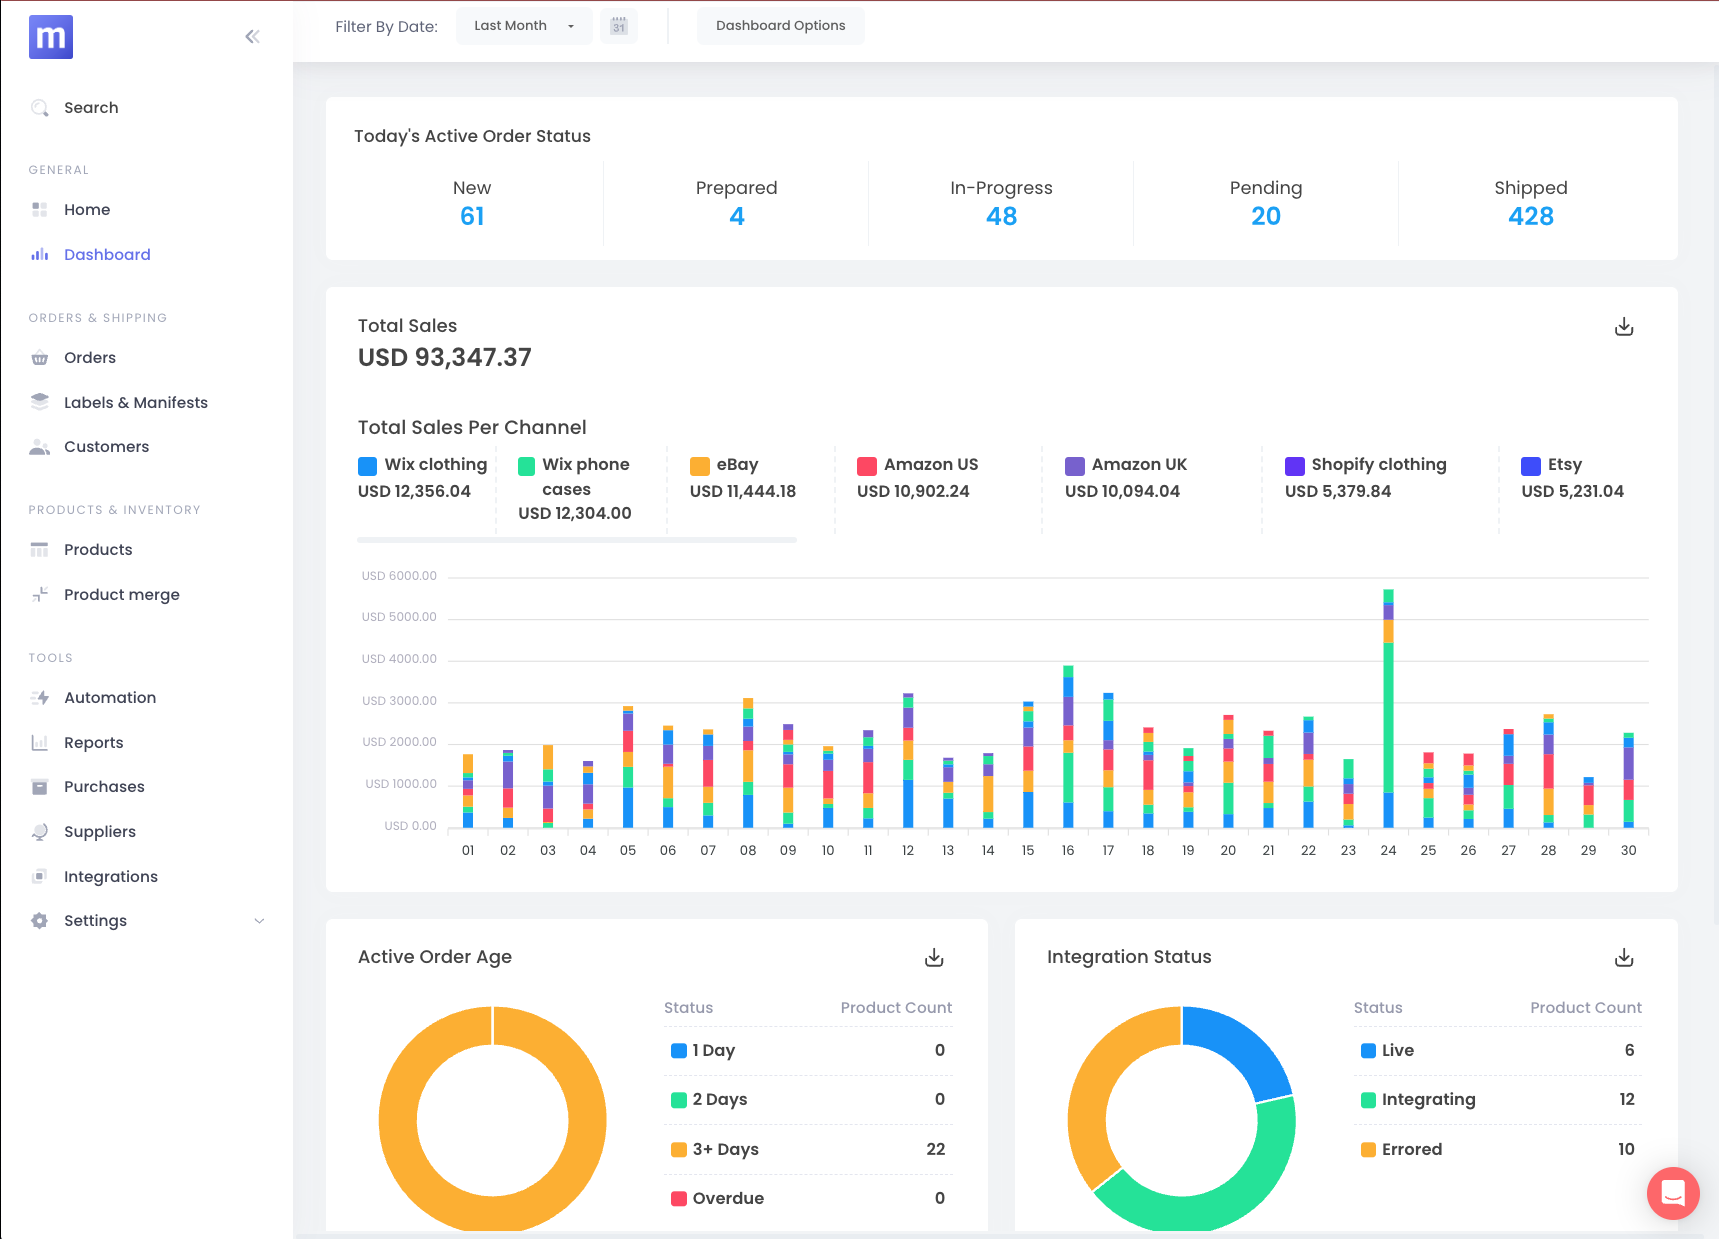Click the download icon for Total Sales

[1624, 327]
